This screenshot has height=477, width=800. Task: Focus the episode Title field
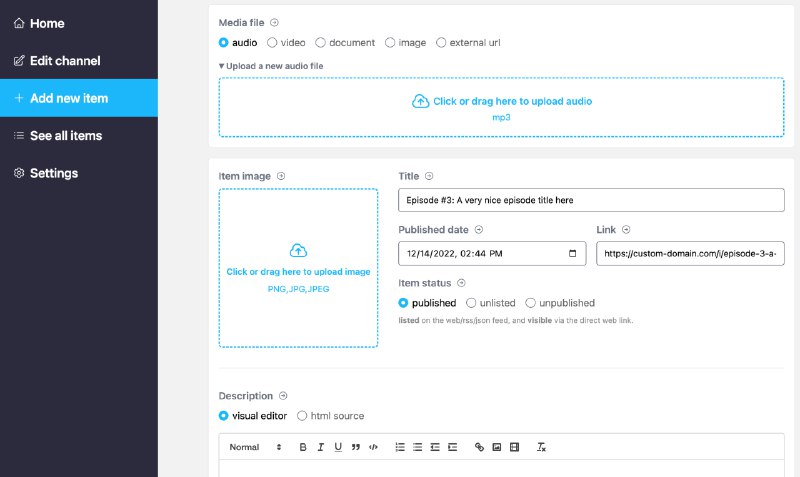(x=591, y=200)
